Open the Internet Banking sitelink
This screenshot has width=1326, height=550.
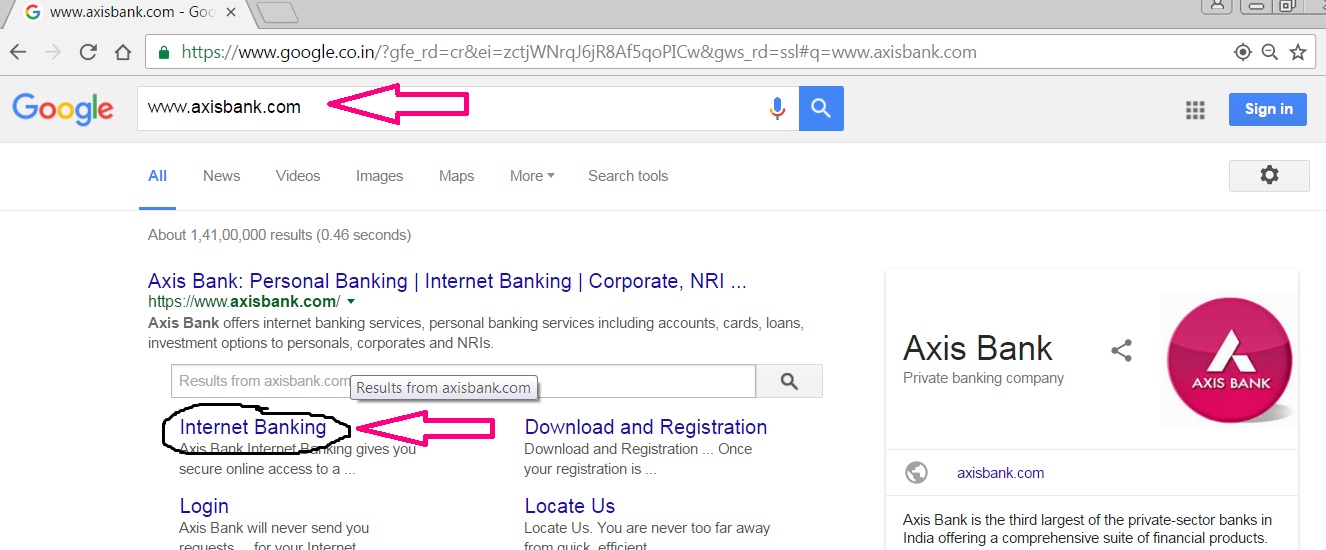click(253, 427)
